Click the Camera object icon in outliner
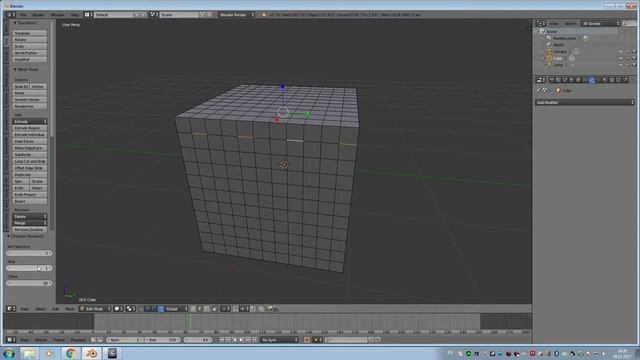Image resolution: width=640 pixels, height=360 pixels. point(549,52)
